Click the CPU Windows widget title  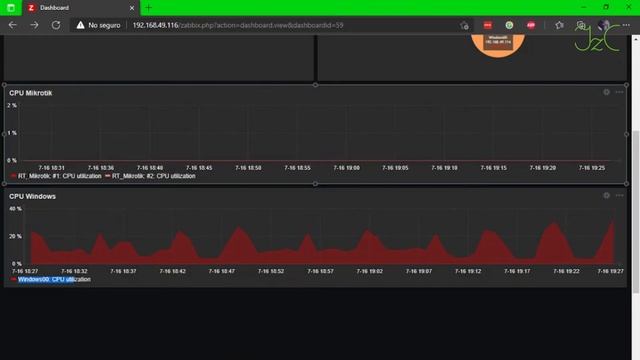point(32,196)
